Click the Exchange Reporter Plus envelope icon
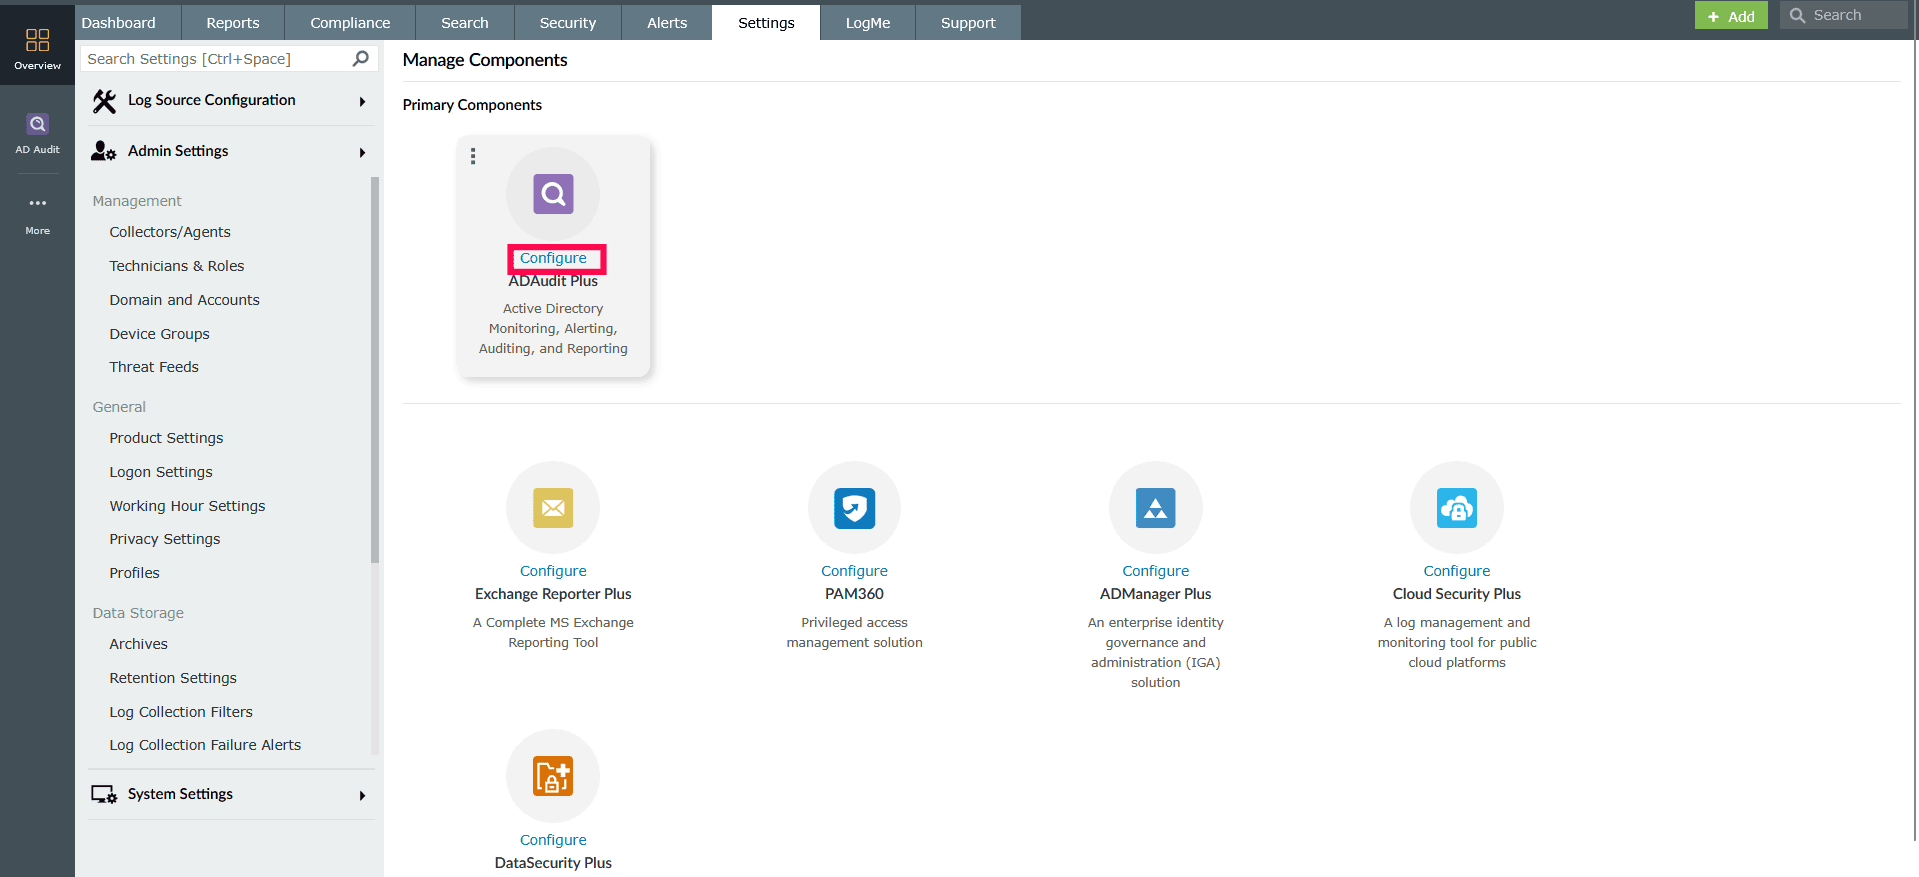This screenshot has height=877, width=1919. 553,508
